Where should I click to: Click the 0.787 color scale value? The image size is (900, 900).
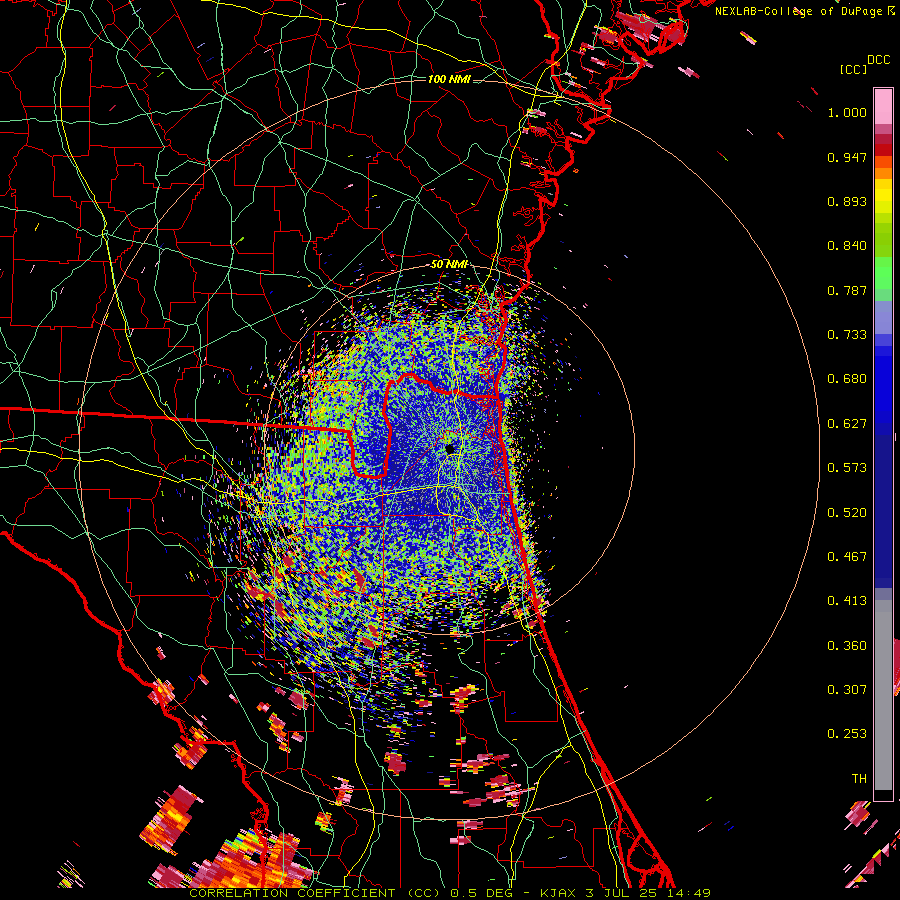[x=847, y=290]
